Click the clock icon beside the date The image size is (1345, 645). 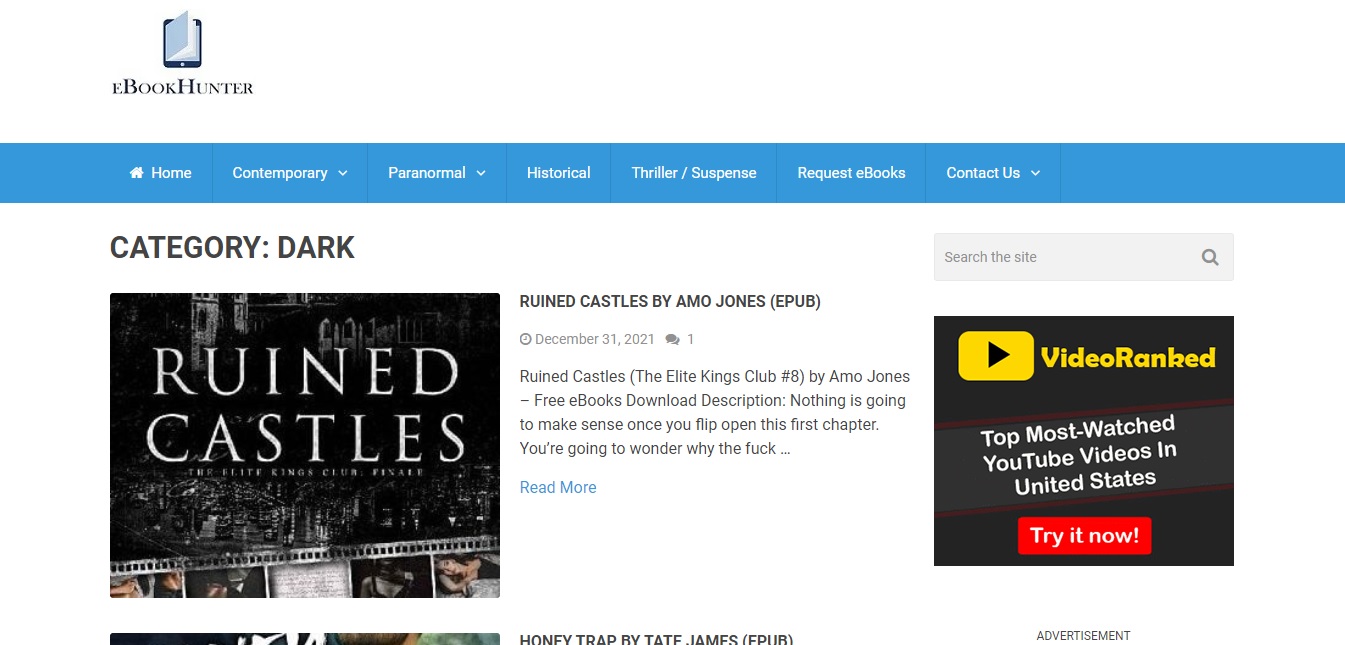[x=525, y=340]
